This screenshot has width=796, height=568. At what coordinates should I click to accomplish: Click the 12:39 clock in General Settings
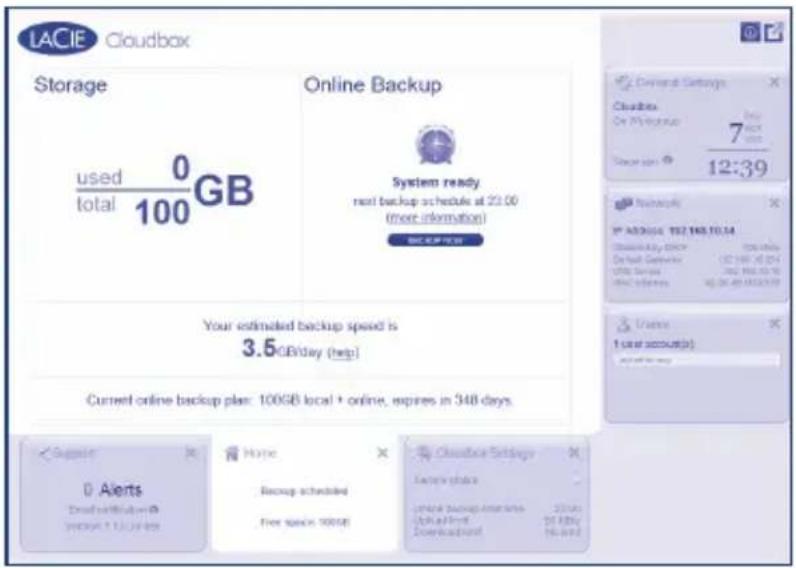[x=738, y=168]
